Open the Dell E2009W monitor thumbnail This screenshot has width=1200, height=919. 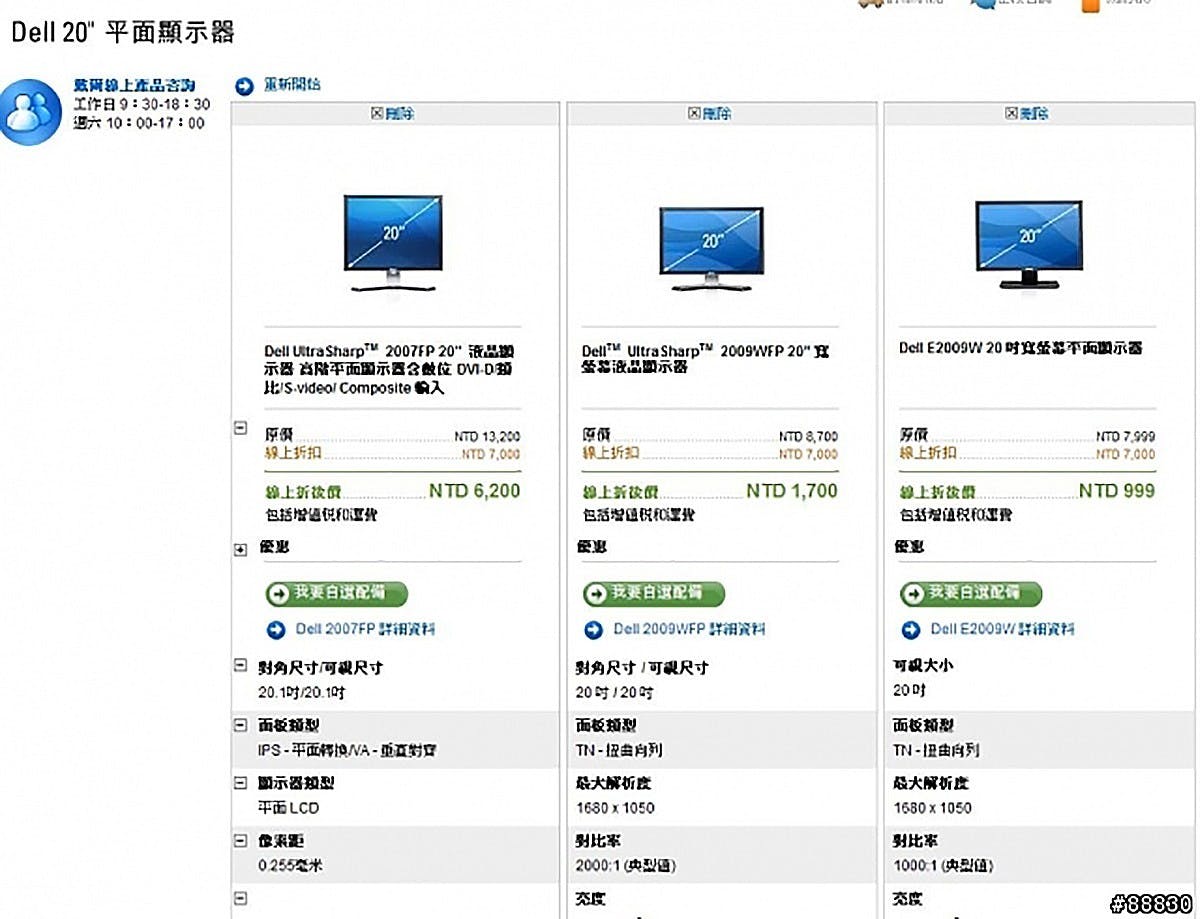coord(1028,244)
